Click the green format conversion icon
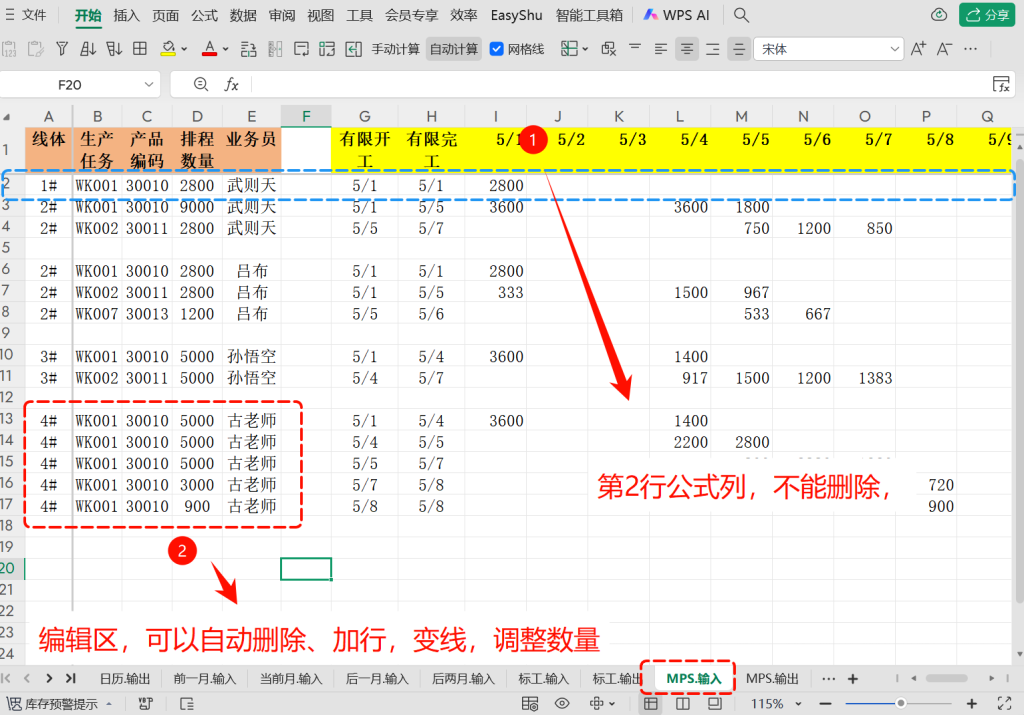This screenshot has height=715, width=1024. click(x=327, y=49)
